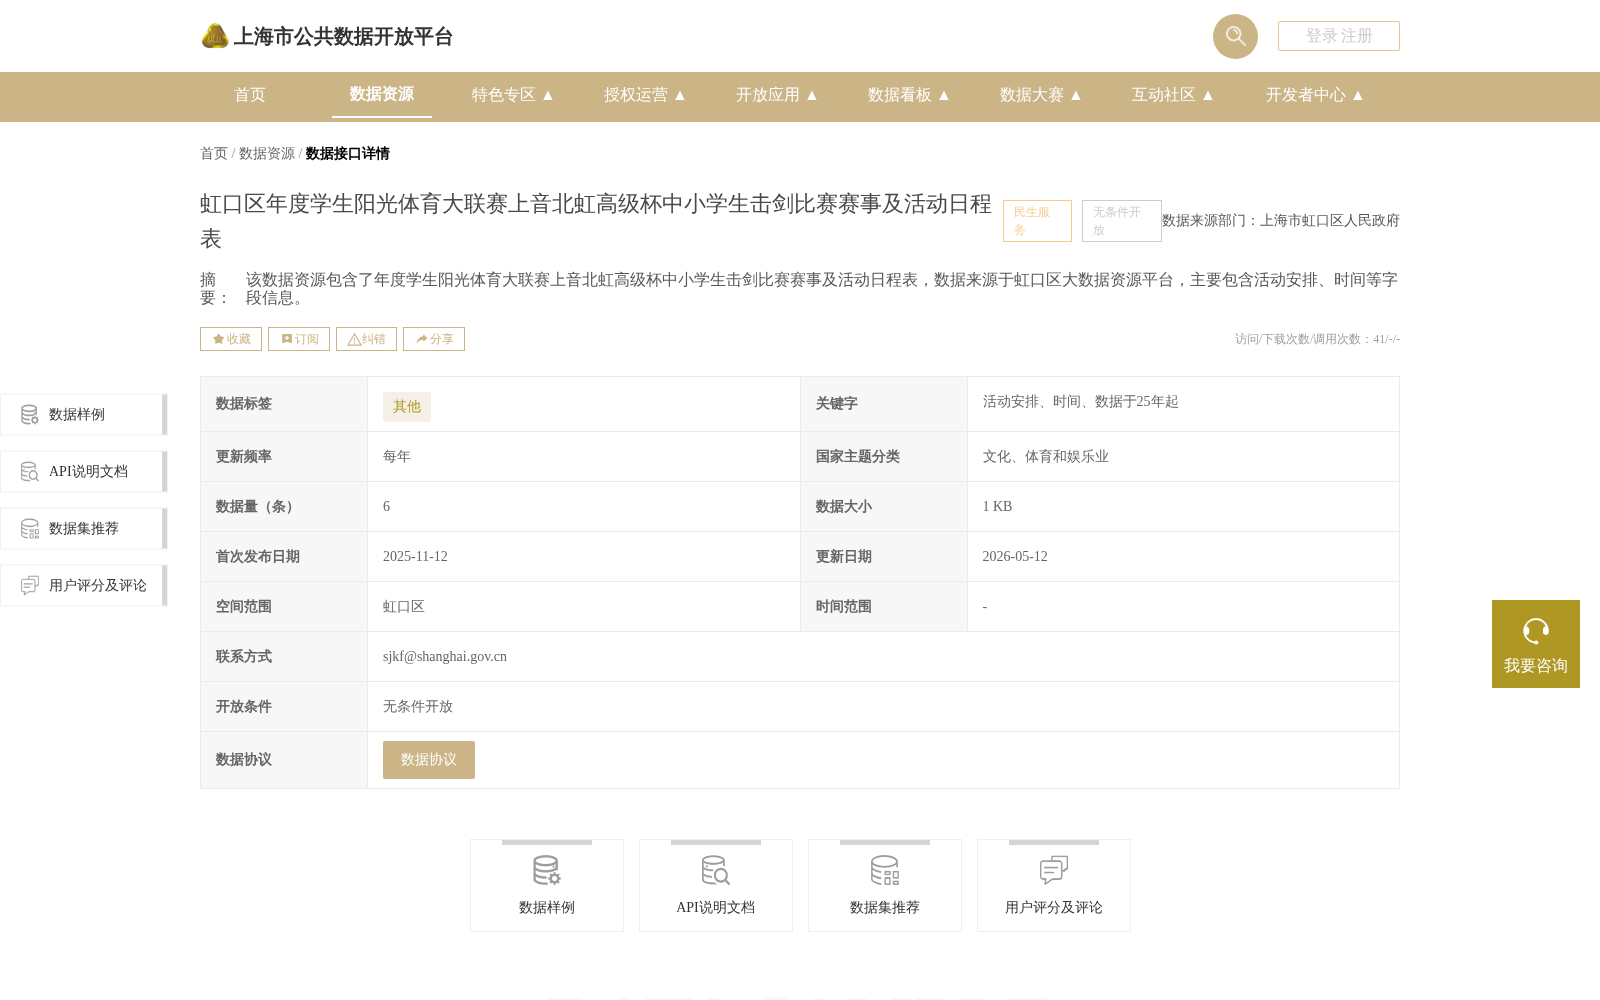Click the 订阅 subscribe icon

[x=287, y=339]
